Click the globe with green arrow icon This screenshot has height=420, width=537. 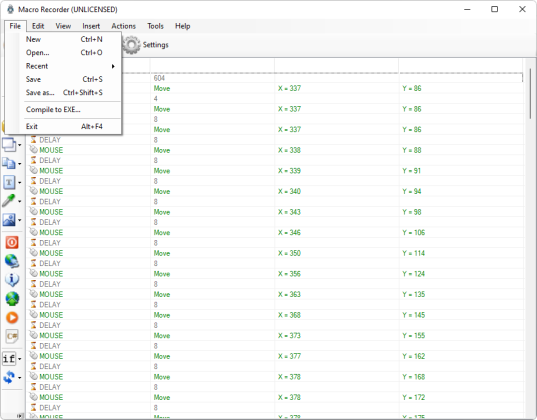point(12,299)
